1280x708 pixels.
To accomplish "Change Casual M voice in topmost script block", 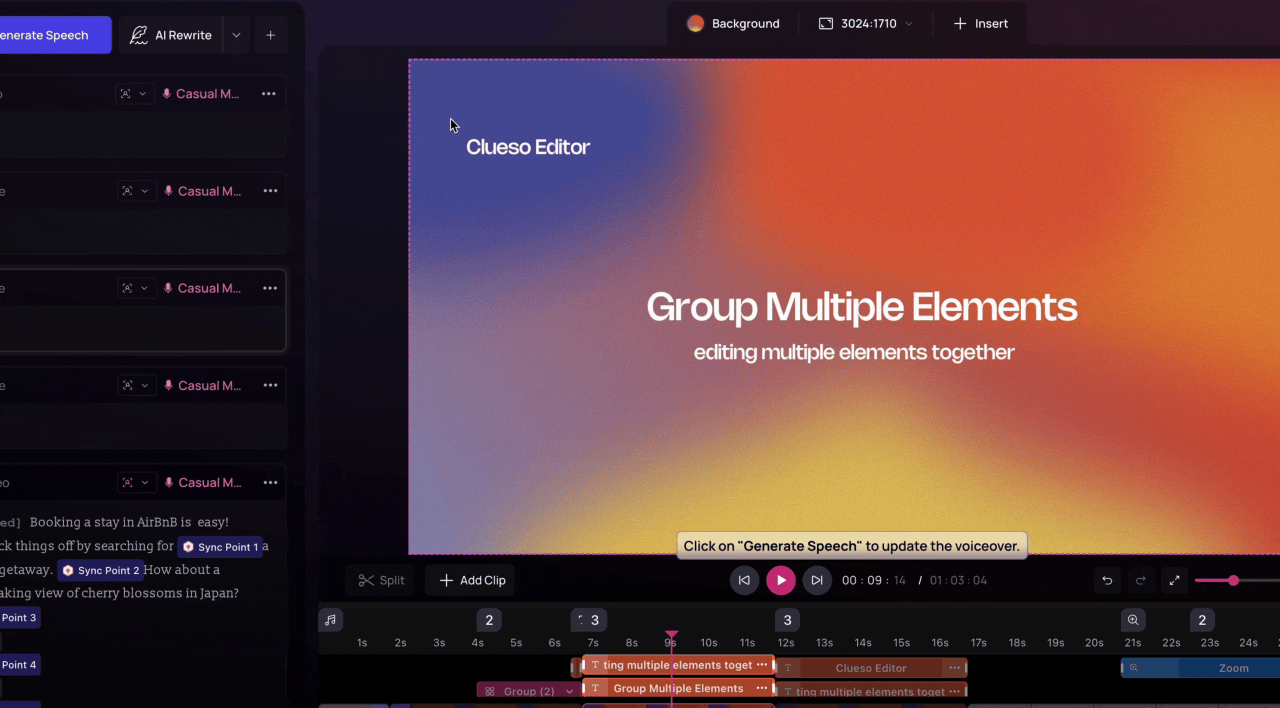I will point(200,94).
